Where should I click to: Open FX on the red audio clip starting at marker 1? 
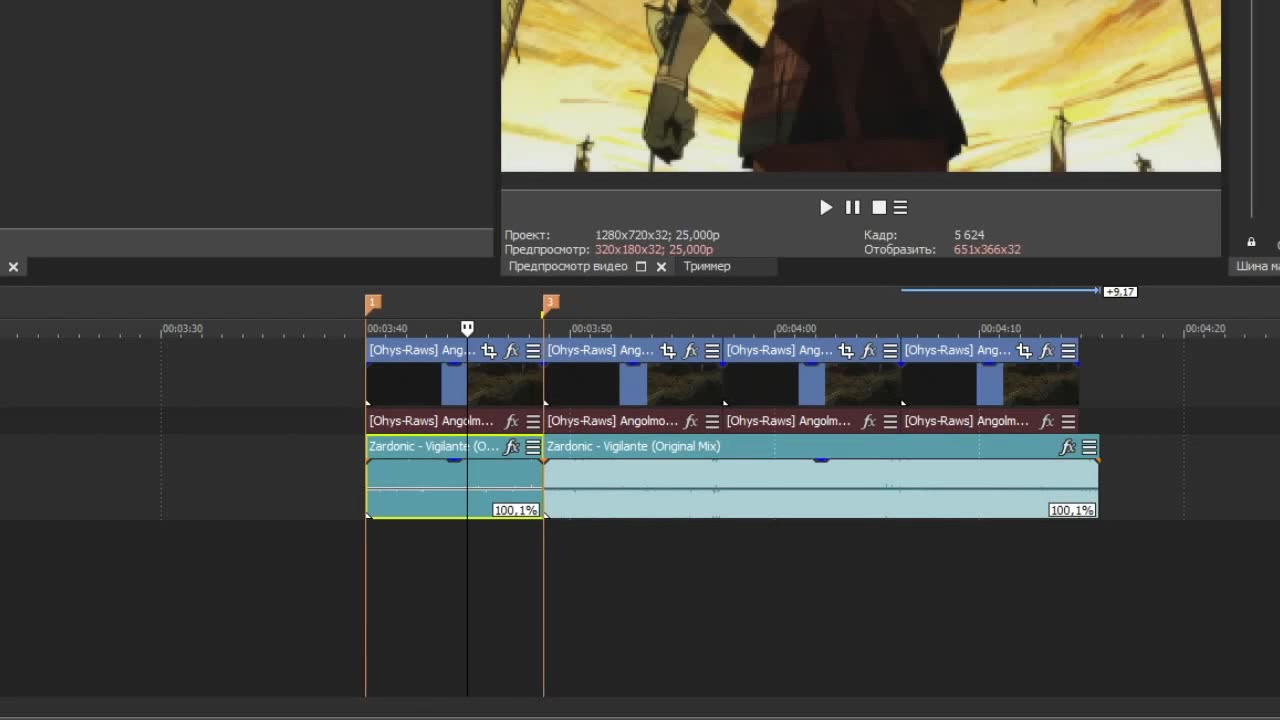click(x=511, y=422)
